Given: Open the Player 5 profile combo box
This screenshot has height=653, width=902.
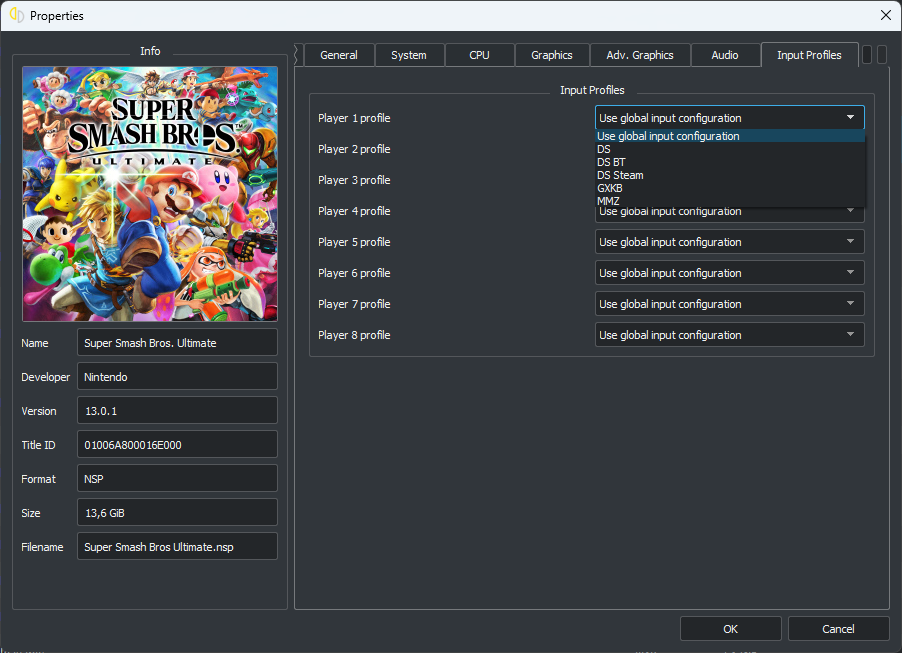Looking at the screenshot, I should (x=729, y=242).
